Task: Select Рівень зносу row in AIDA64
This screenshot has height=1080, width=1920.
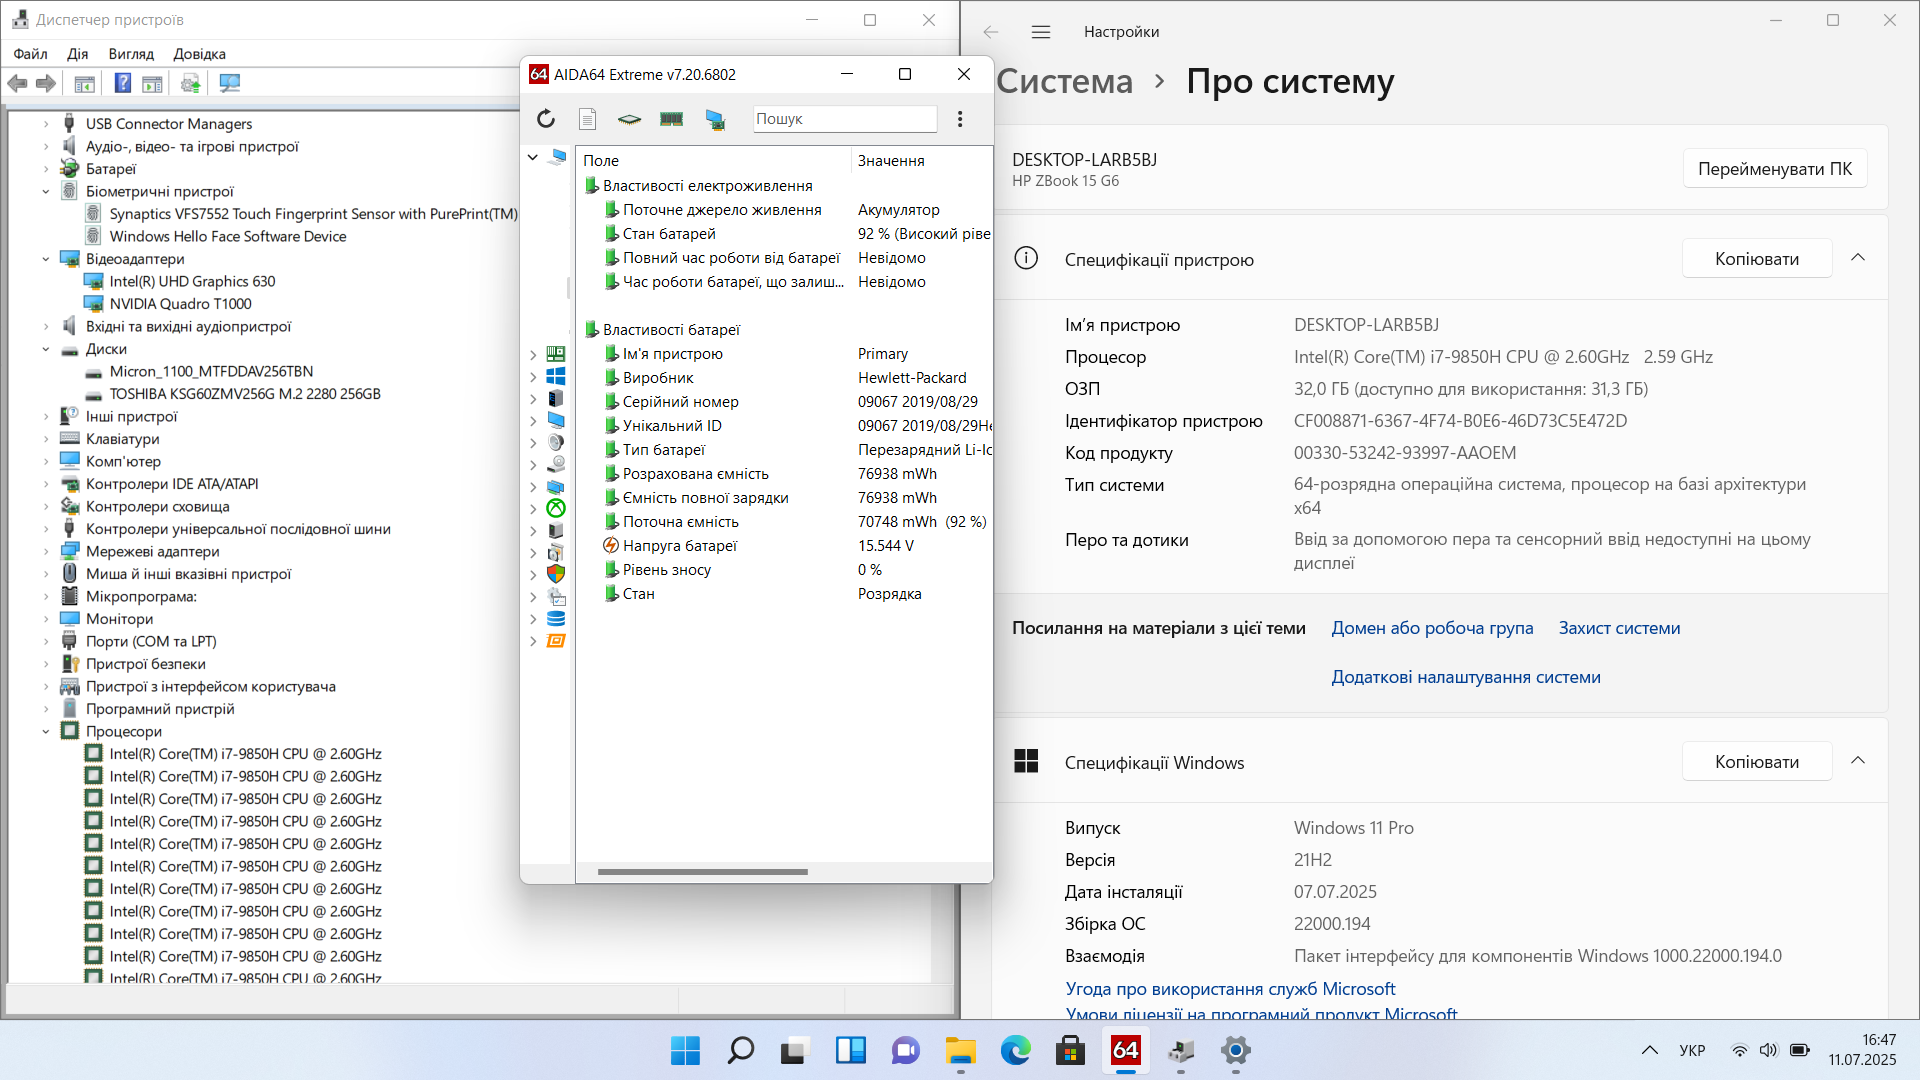Action: coord(785,570)
